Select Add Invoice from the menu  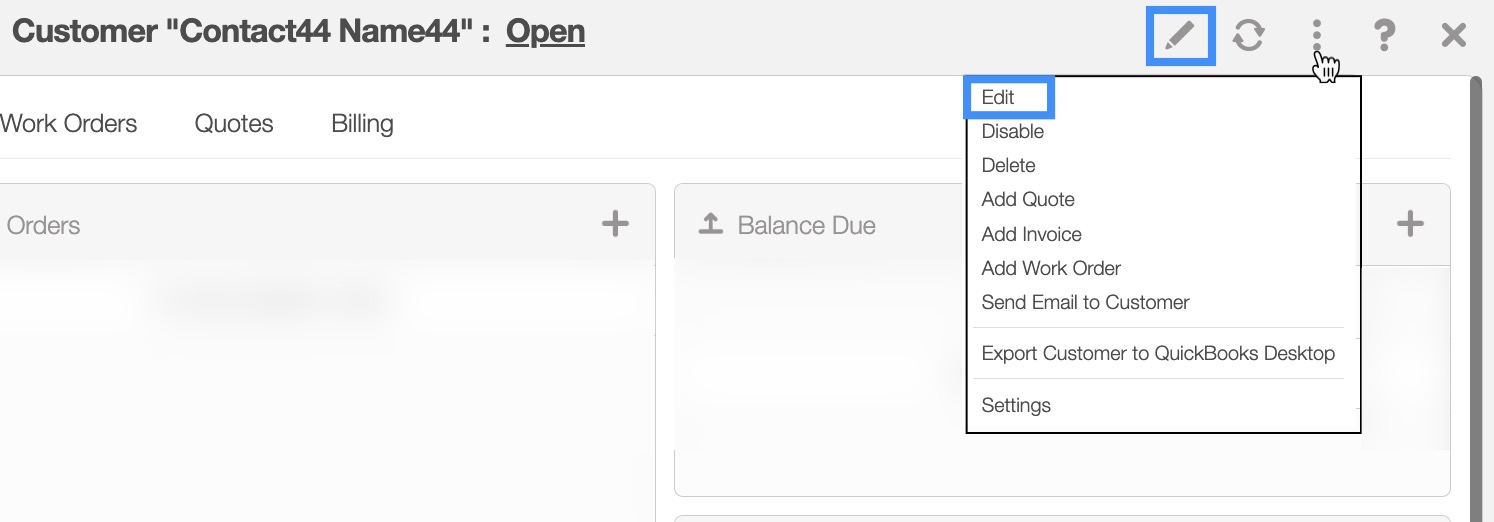[1031, 234]
